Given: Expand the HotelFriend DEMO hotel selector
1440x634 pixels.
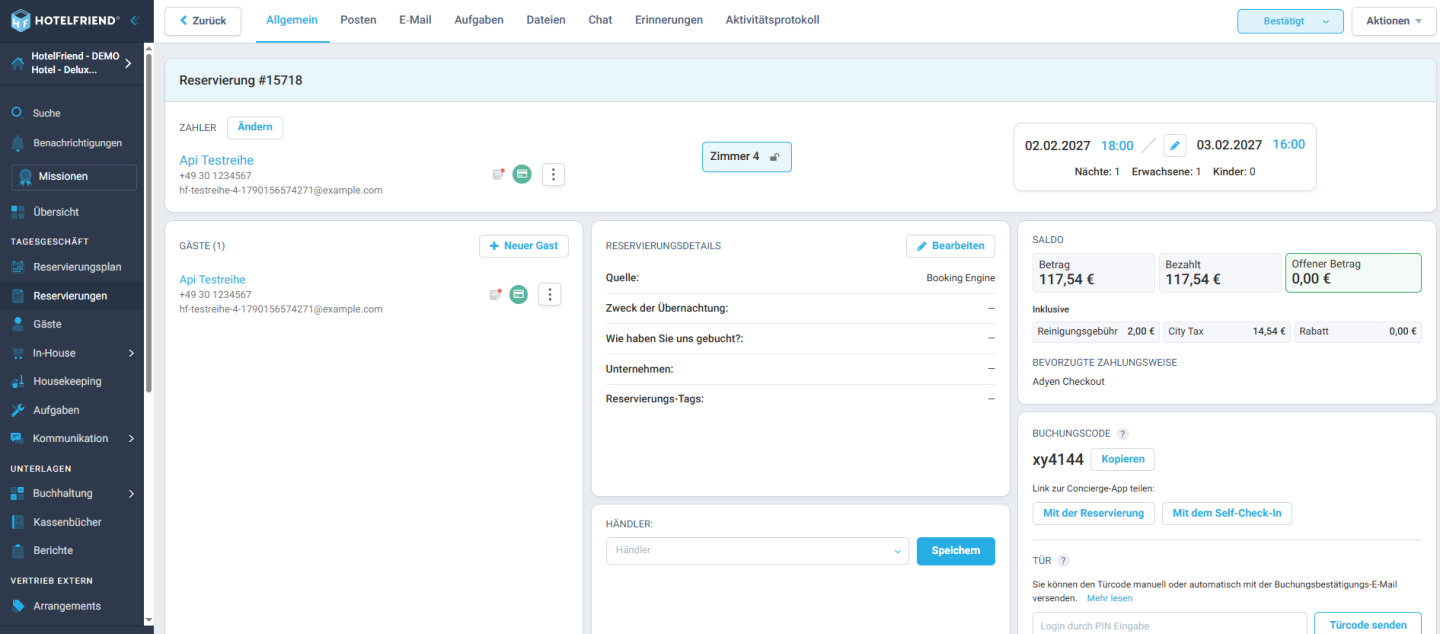Looking at the screenshot, I should (72, 63).
